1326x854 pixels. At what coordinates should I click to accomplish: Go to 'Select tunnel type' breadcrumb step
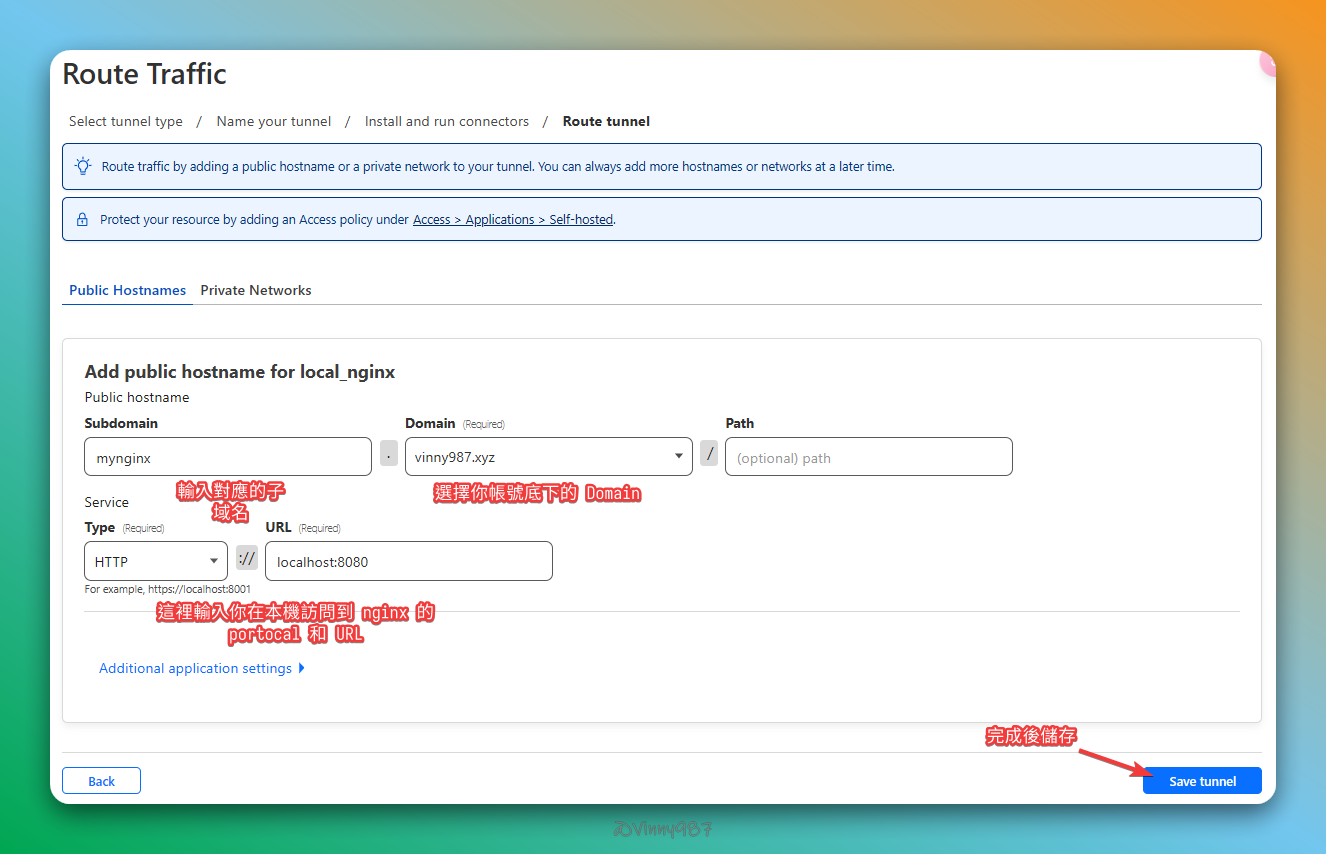tap(126, 122)
